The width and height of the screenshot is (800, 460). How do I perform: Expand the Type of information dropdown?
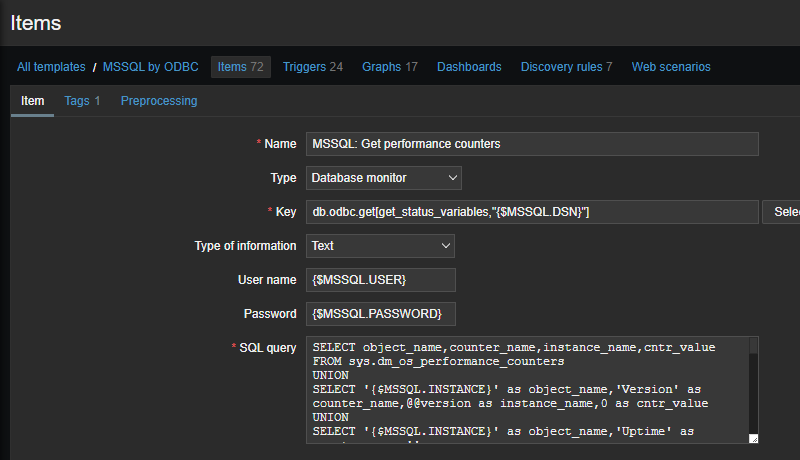pos(380,246)
